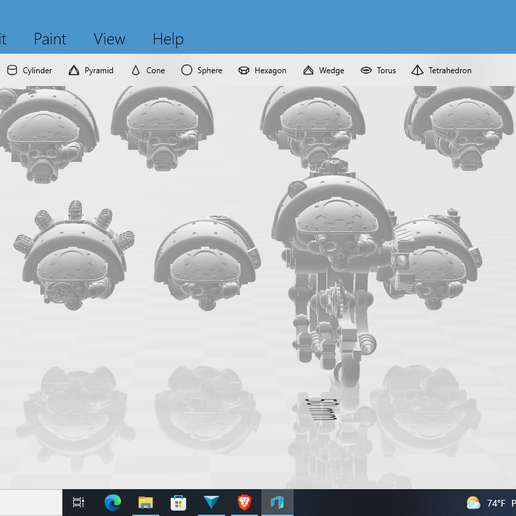Insert a Pyramid shape
Viewport: 516px width, 516px height.
tap(91, 70)
